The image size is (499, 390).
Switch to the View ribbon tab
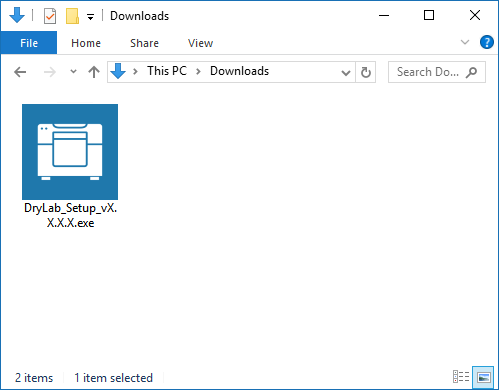[x=200, y=43]
